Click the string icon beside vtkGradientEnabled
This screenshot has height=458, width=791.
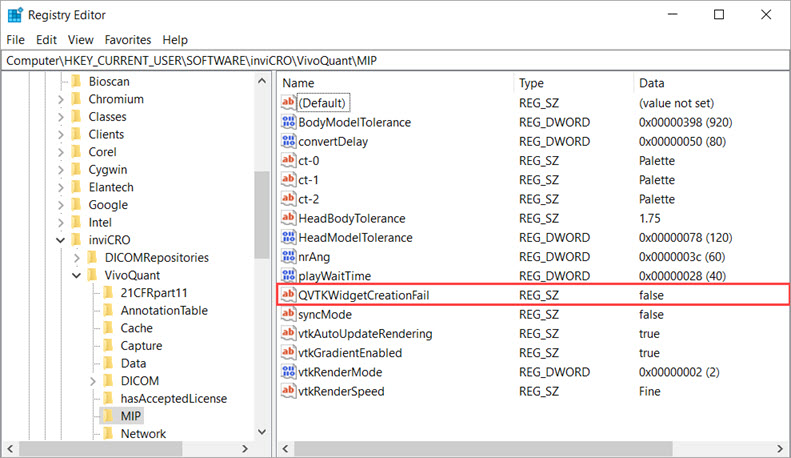click(x=288, y=352)
